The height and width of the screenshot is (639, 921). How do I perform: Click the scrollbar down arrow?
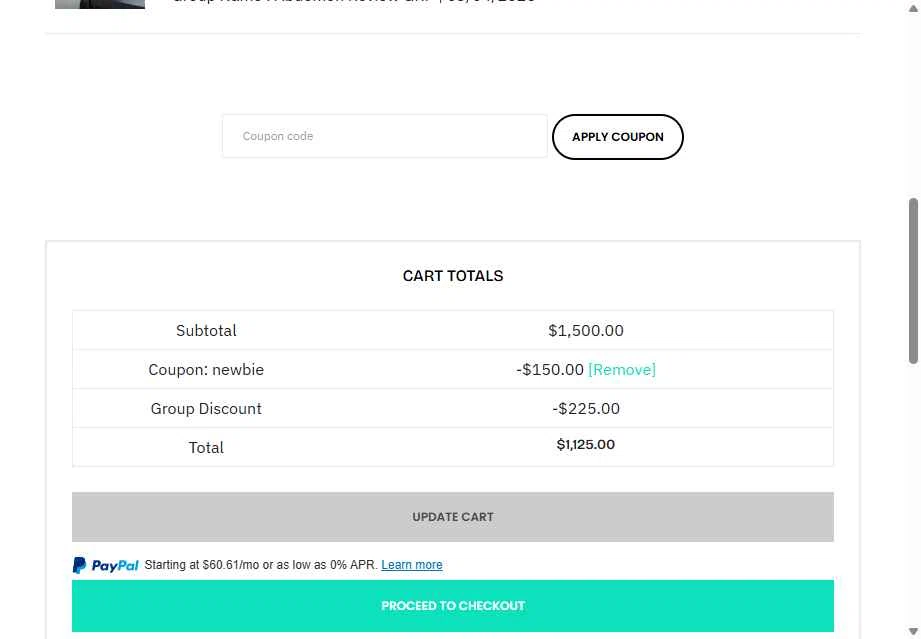[x=913, y=631]
